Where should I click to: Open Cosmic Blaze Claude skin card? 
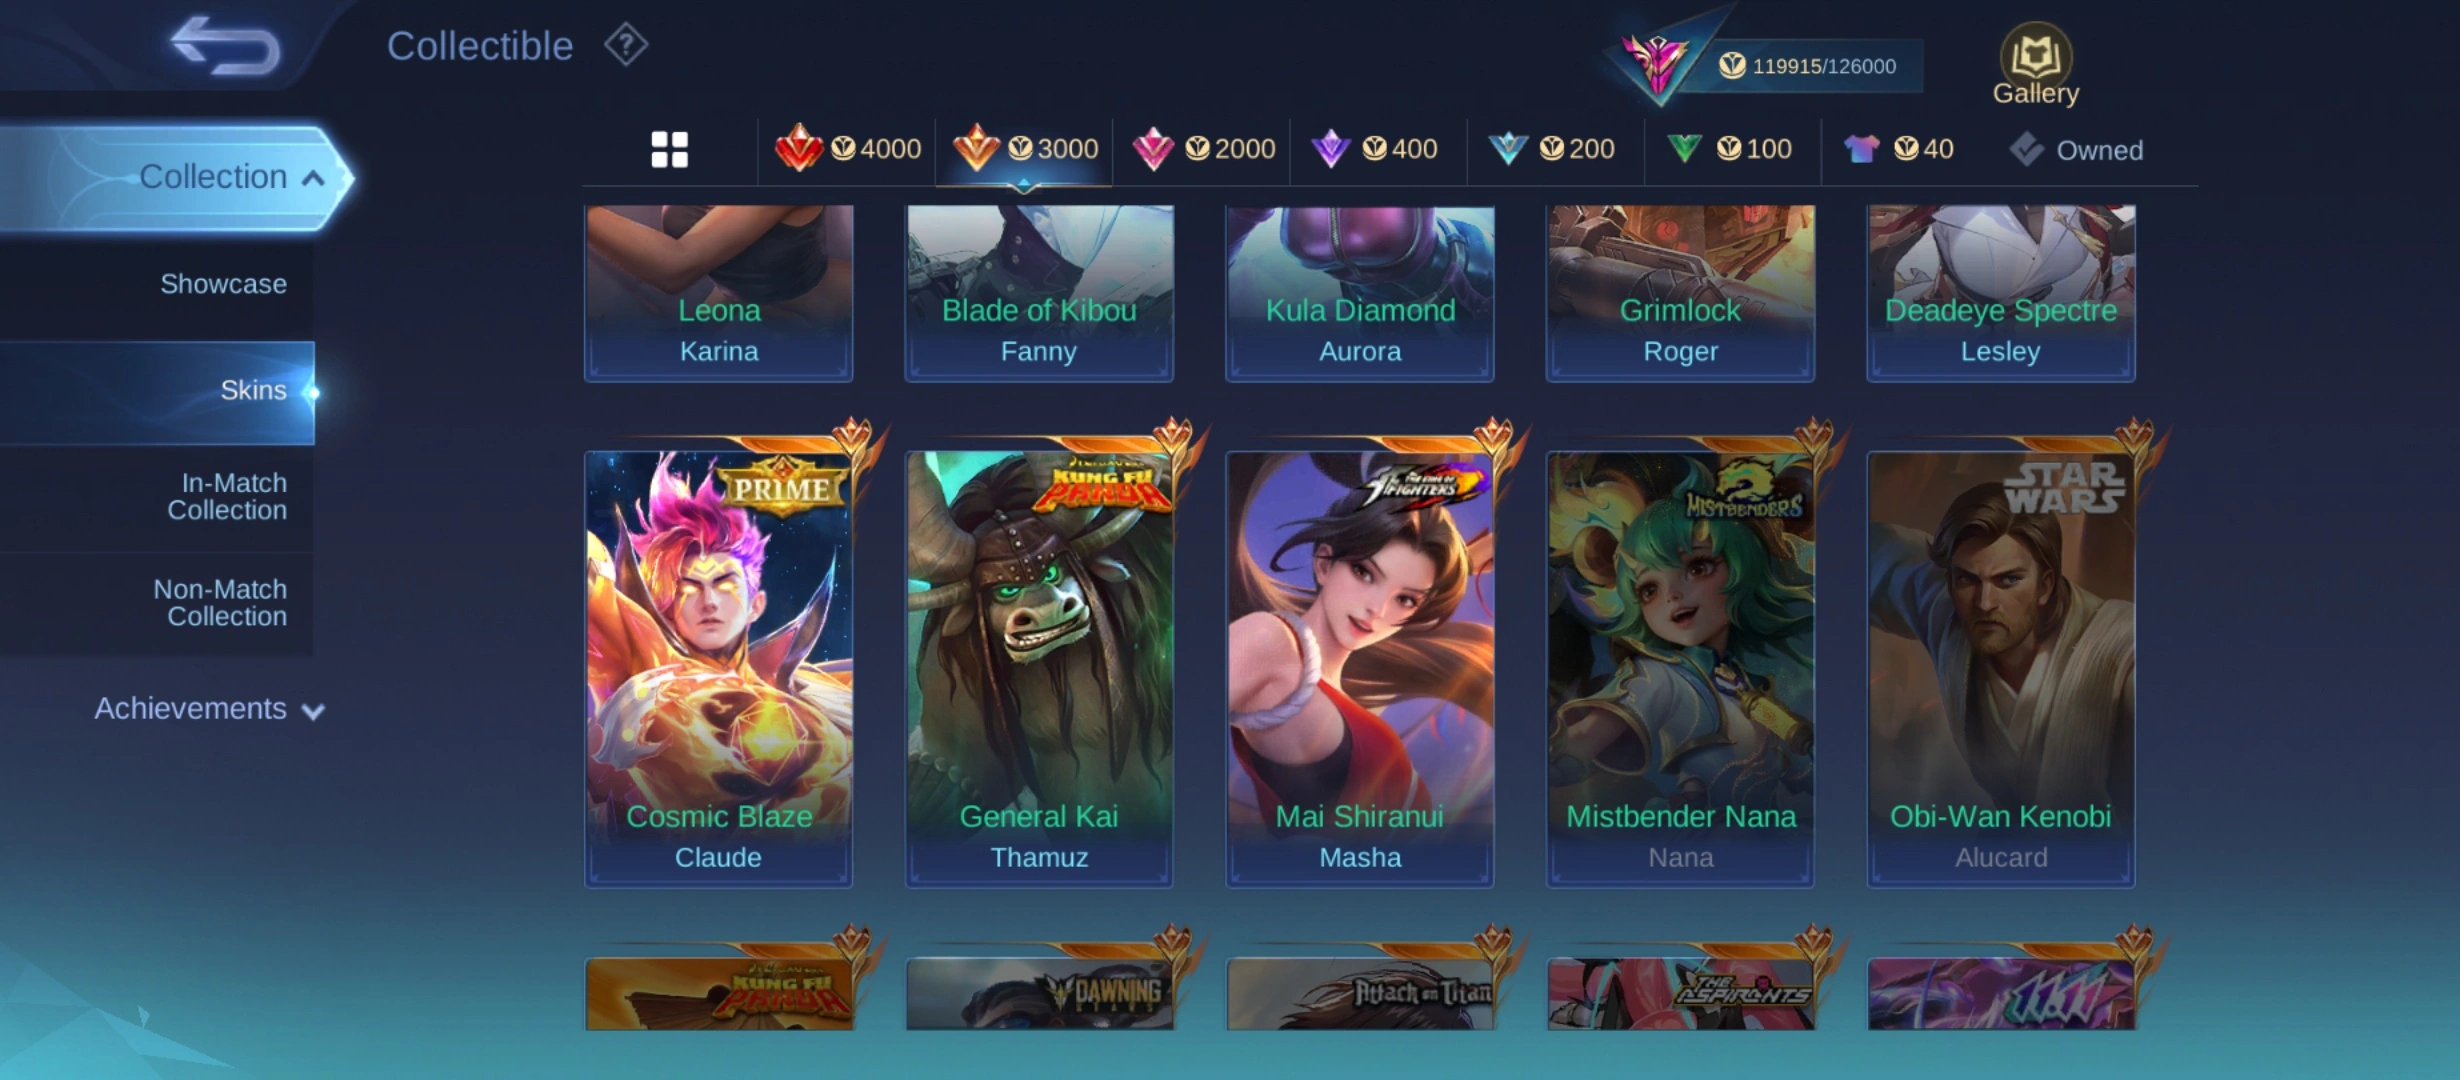tap(718, 668)
